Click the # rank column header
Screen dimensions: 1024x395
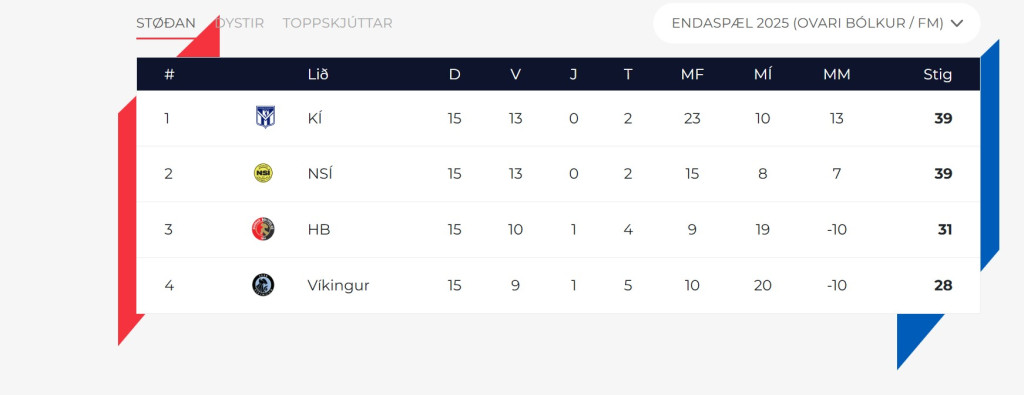pyautogui.click(x=169, y=74)
